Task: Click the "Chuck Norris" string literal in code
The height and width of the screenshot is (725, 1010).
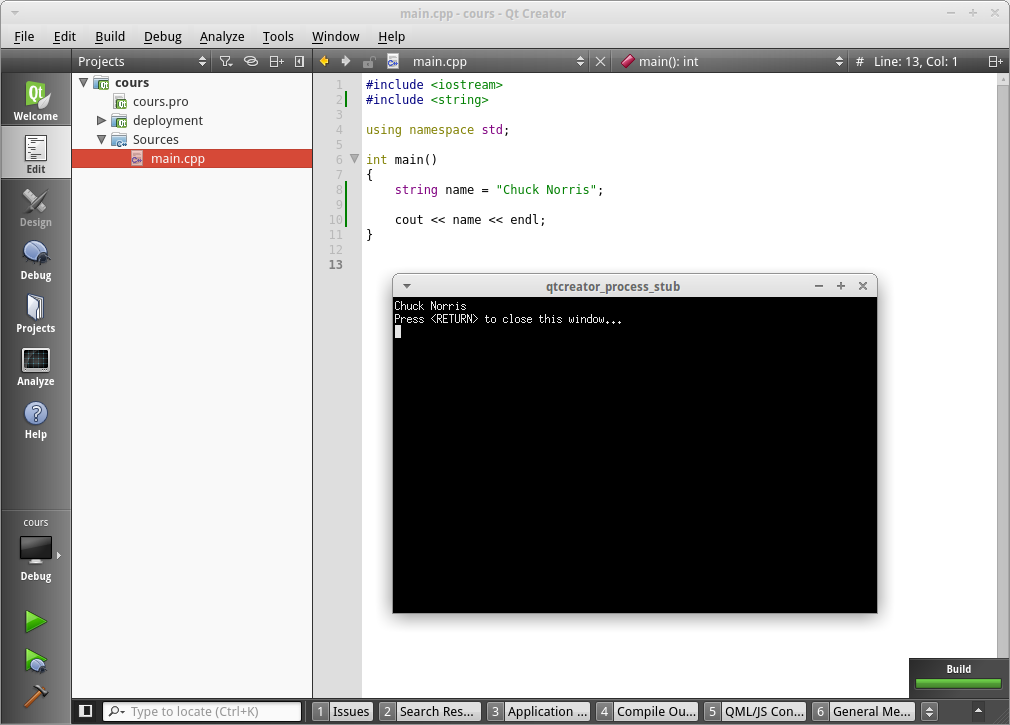Action: point(546,190)
